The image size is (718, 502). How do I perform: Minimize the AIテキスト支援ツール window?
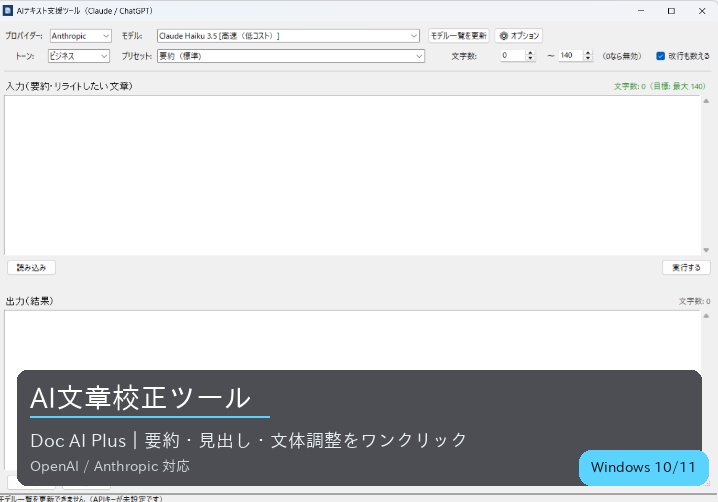(641, 11)
